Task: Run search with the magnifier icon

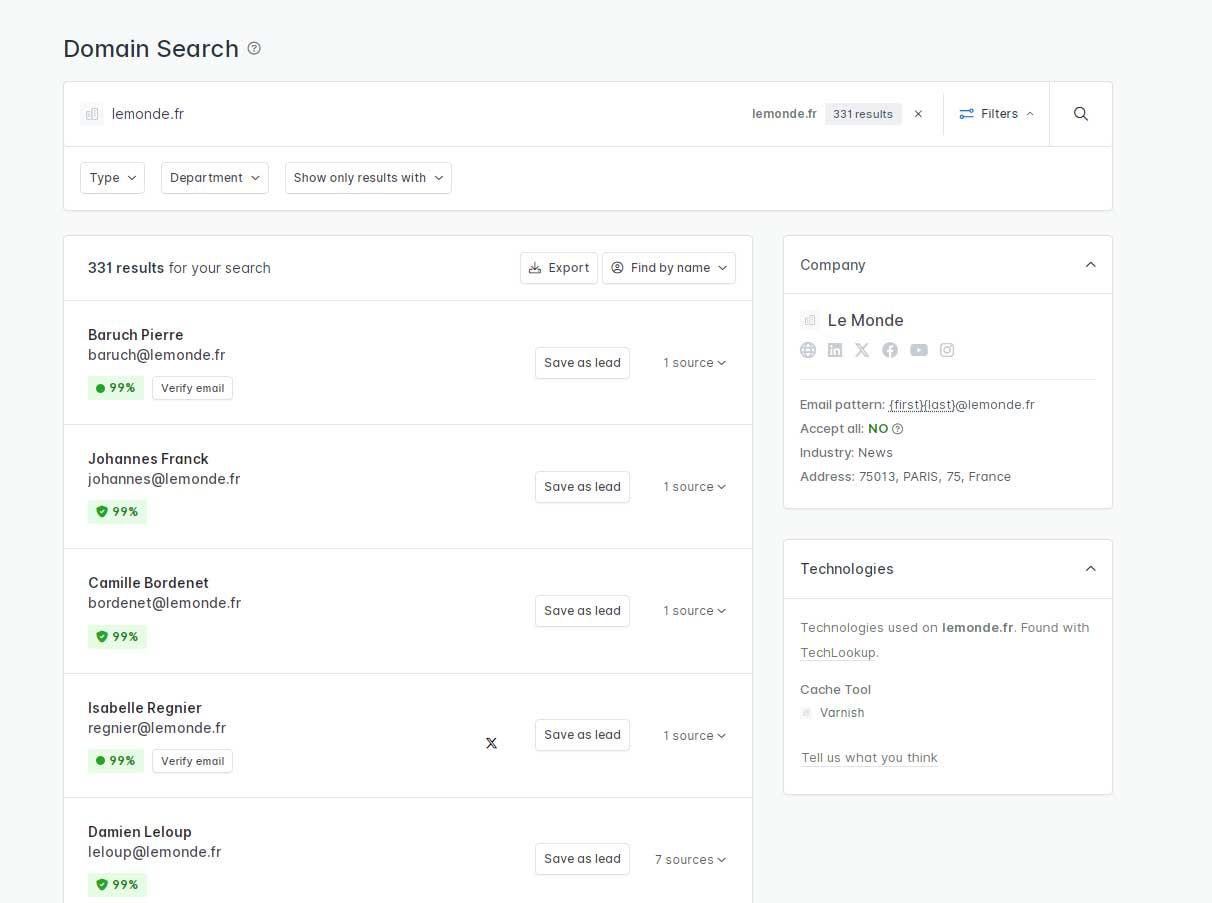Action: pyautogui.click(x=1081, y=114)
